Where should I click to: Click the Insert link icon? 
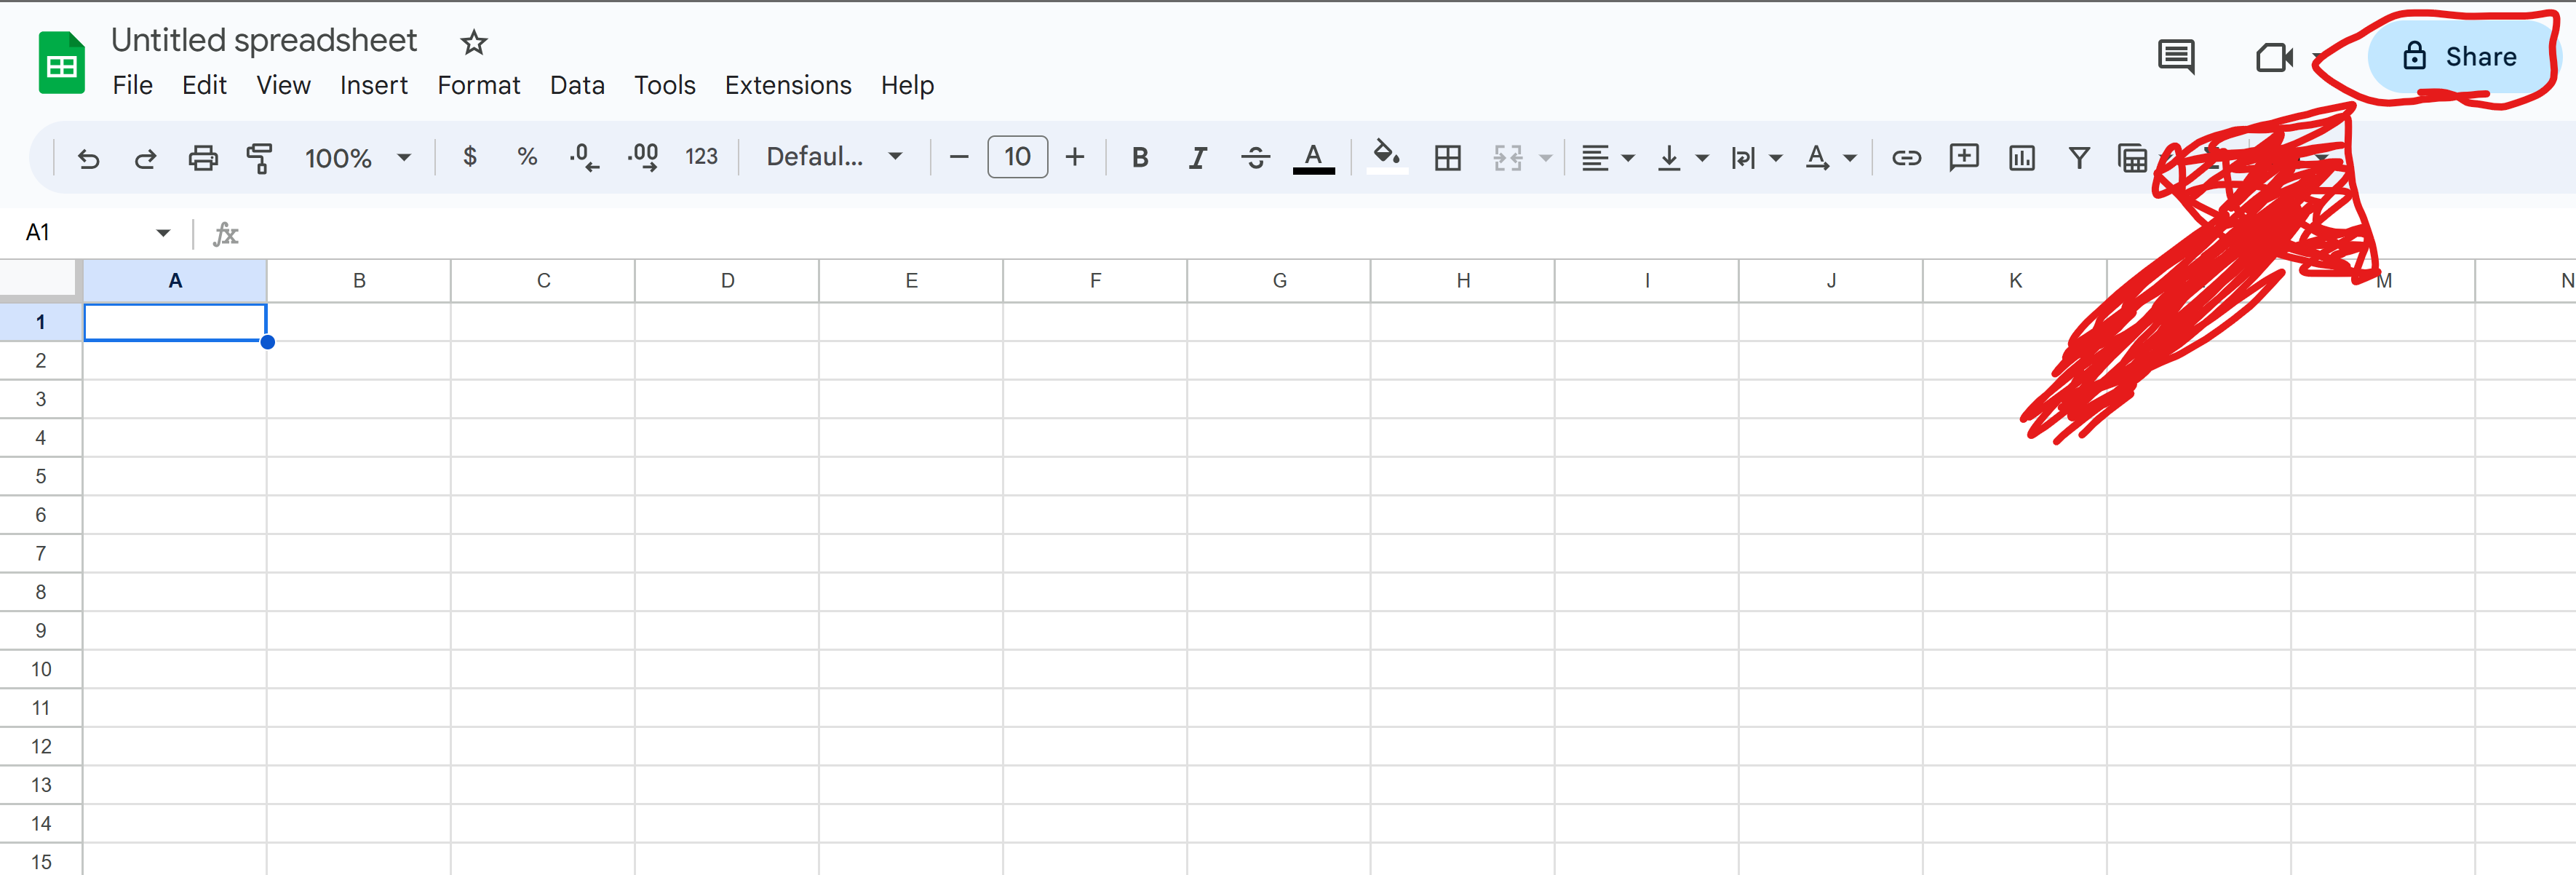click(x=1906, y=158)
